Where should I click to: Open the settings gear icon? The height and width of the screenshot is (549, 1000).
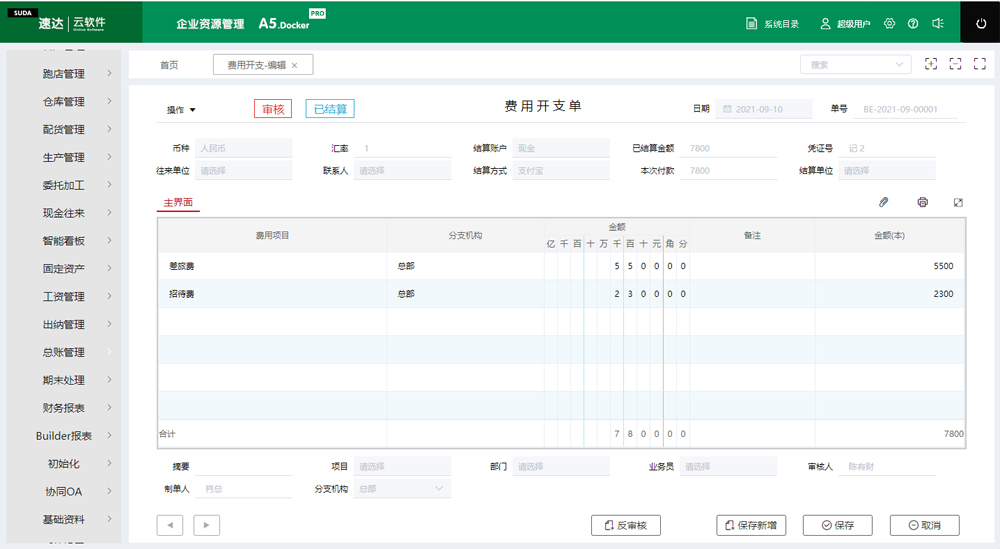890,24
